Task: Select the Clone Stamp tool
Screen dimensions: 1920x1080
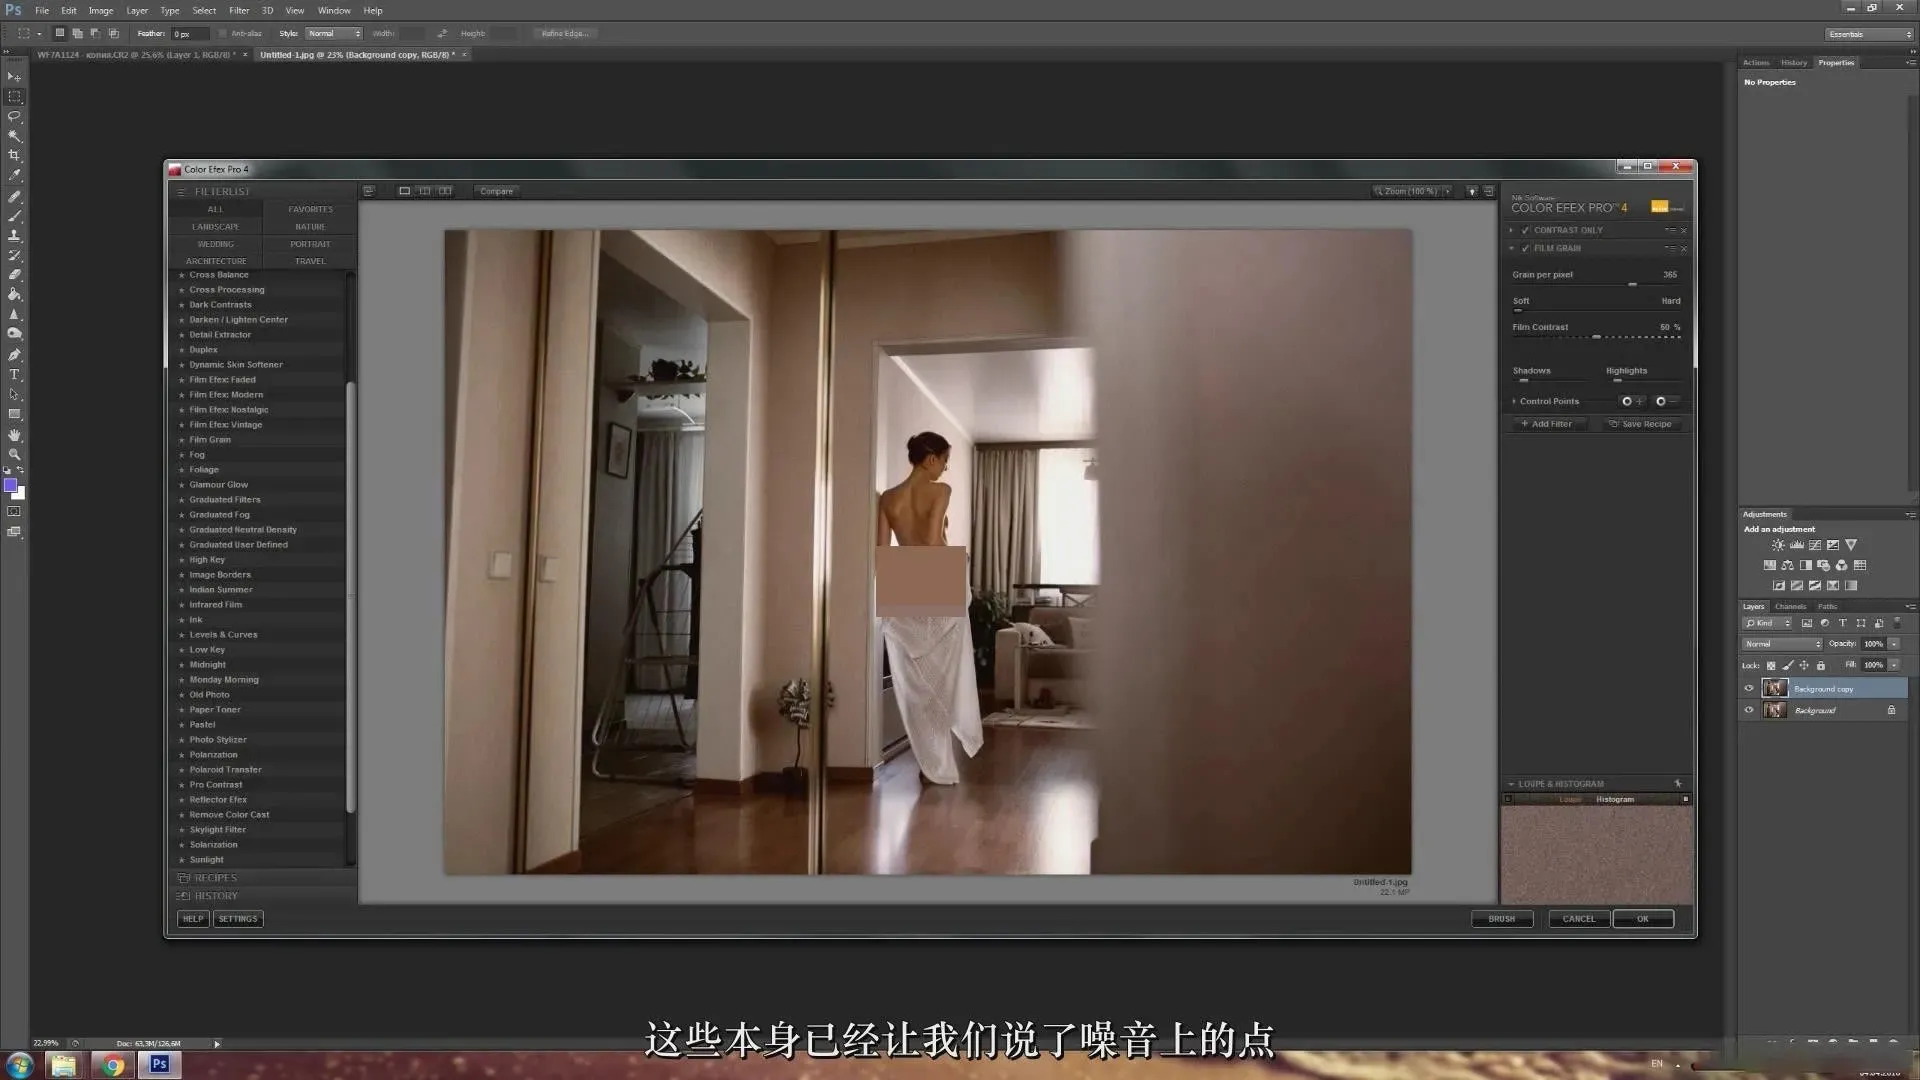Action: [14, 235]
